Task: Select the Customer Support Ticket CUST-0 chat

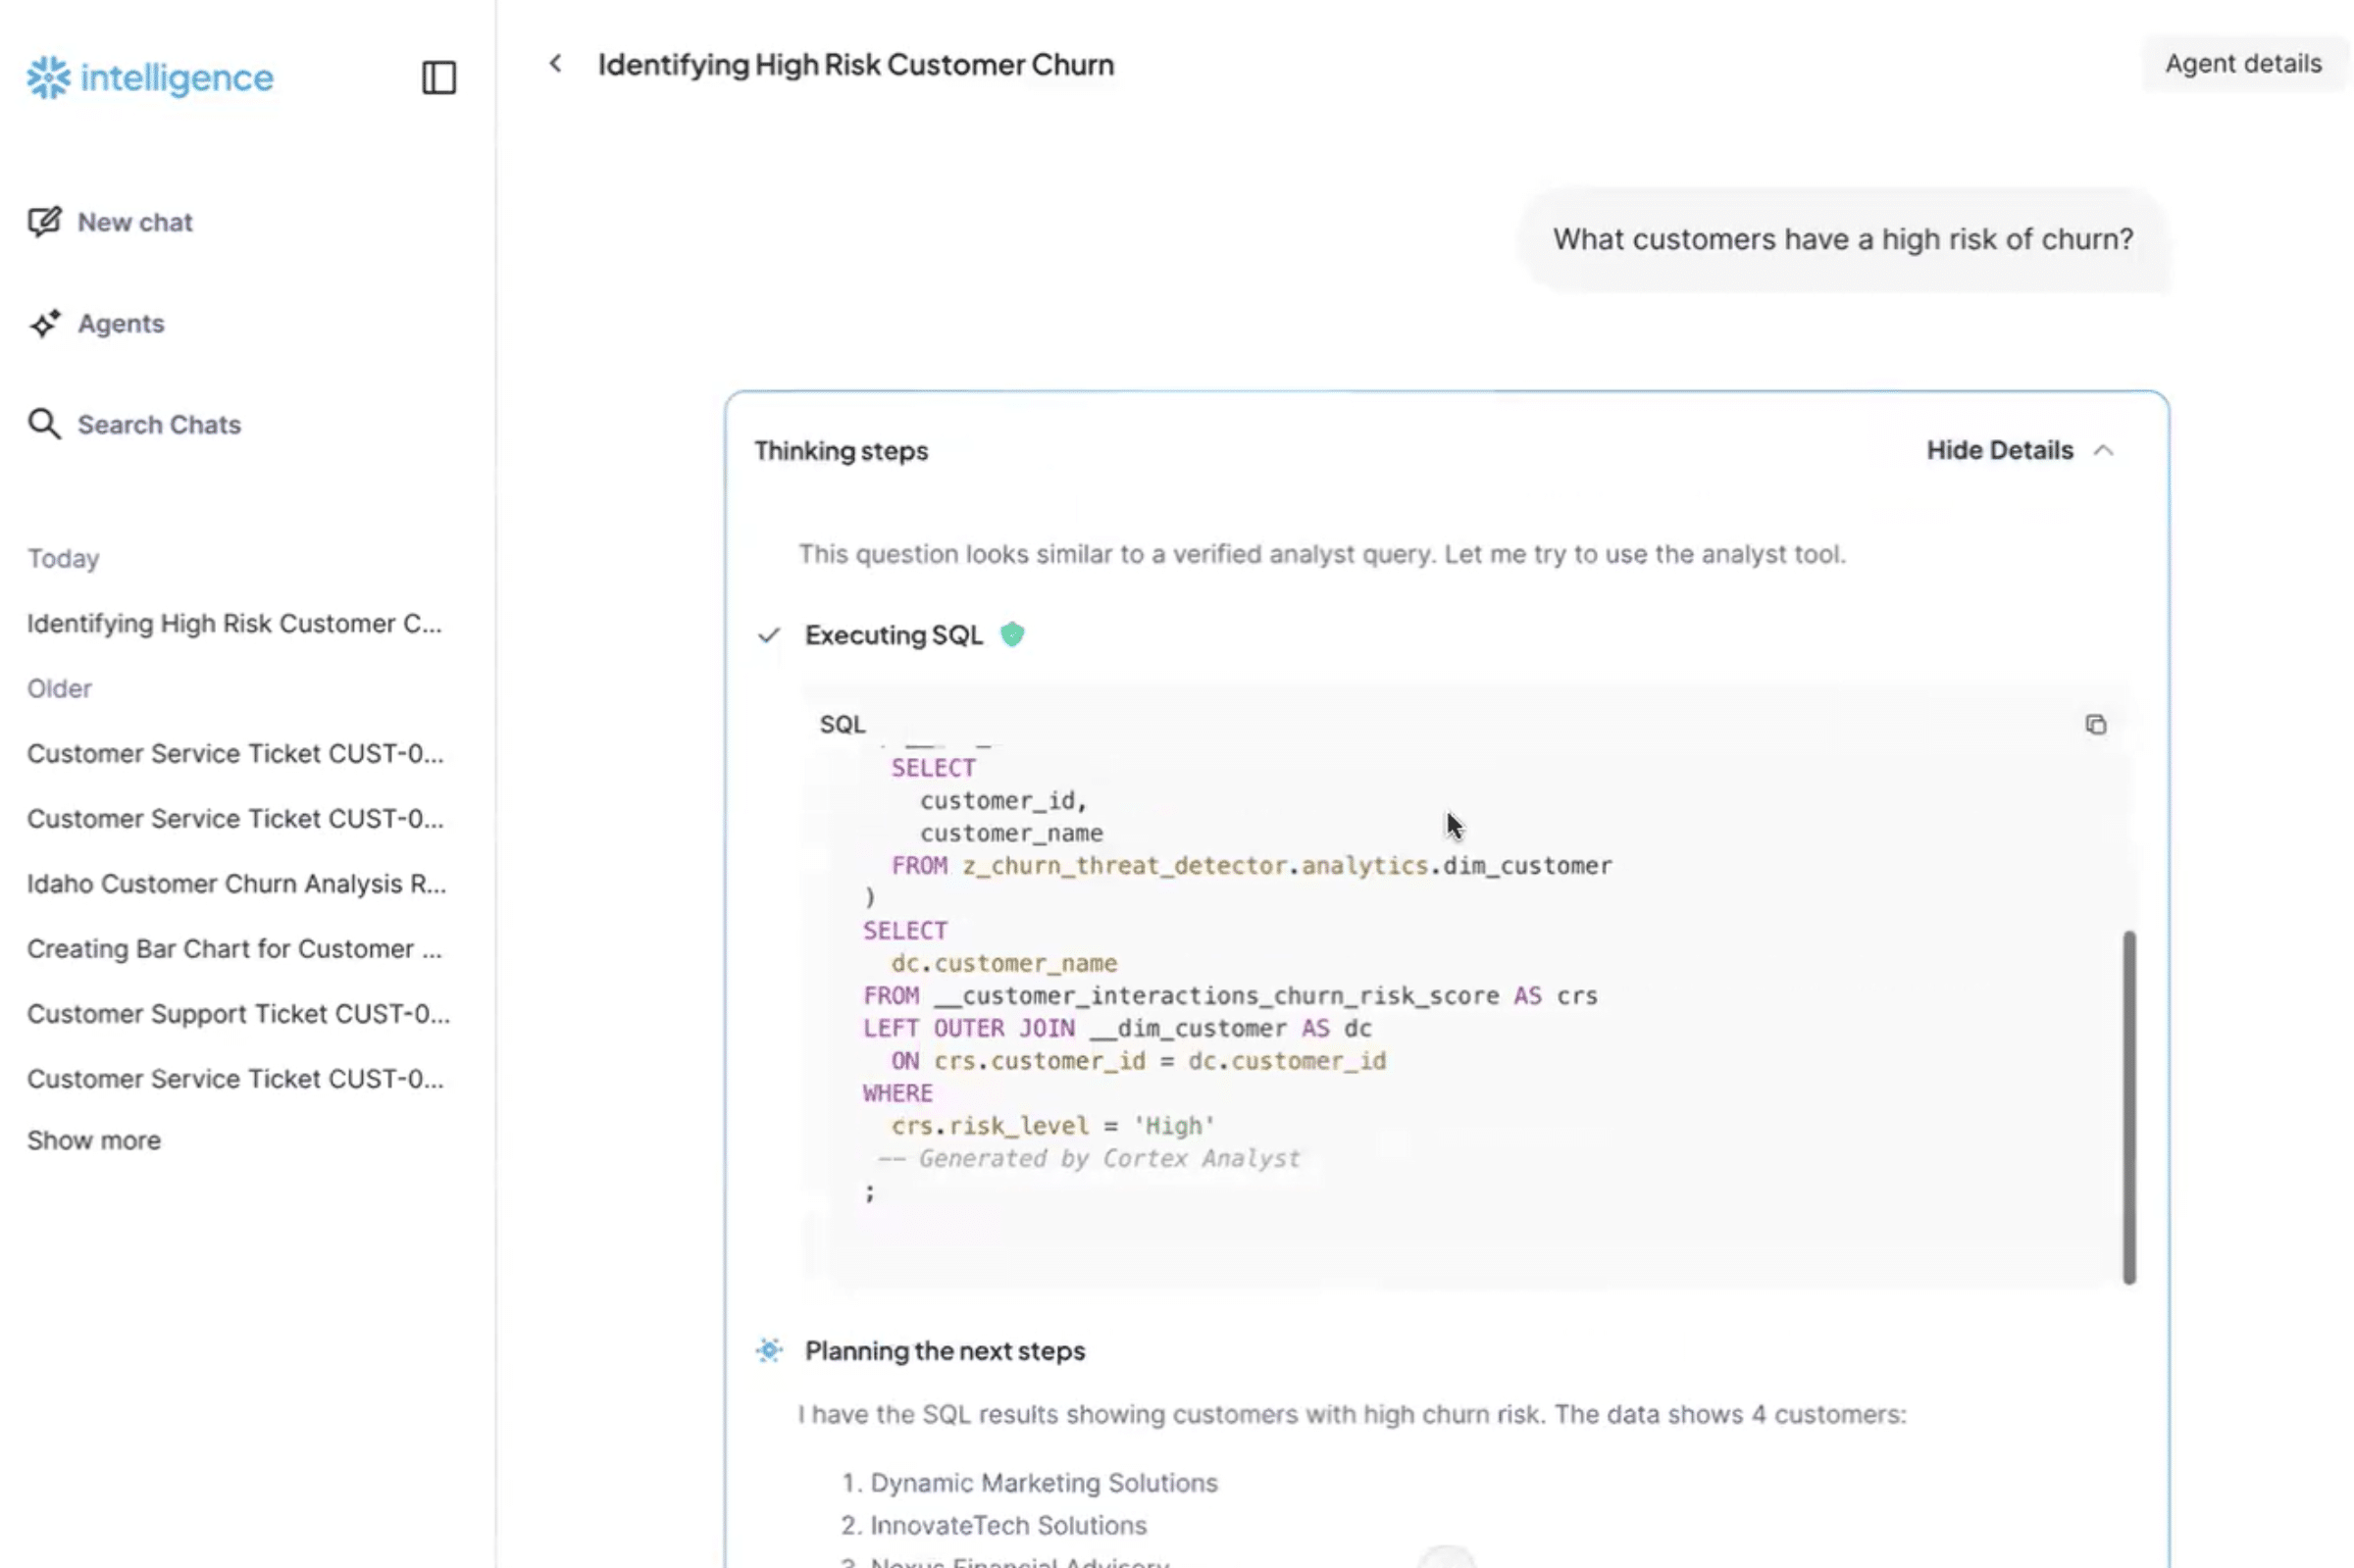Action: pyautogui.click(x=238, y=1013)
